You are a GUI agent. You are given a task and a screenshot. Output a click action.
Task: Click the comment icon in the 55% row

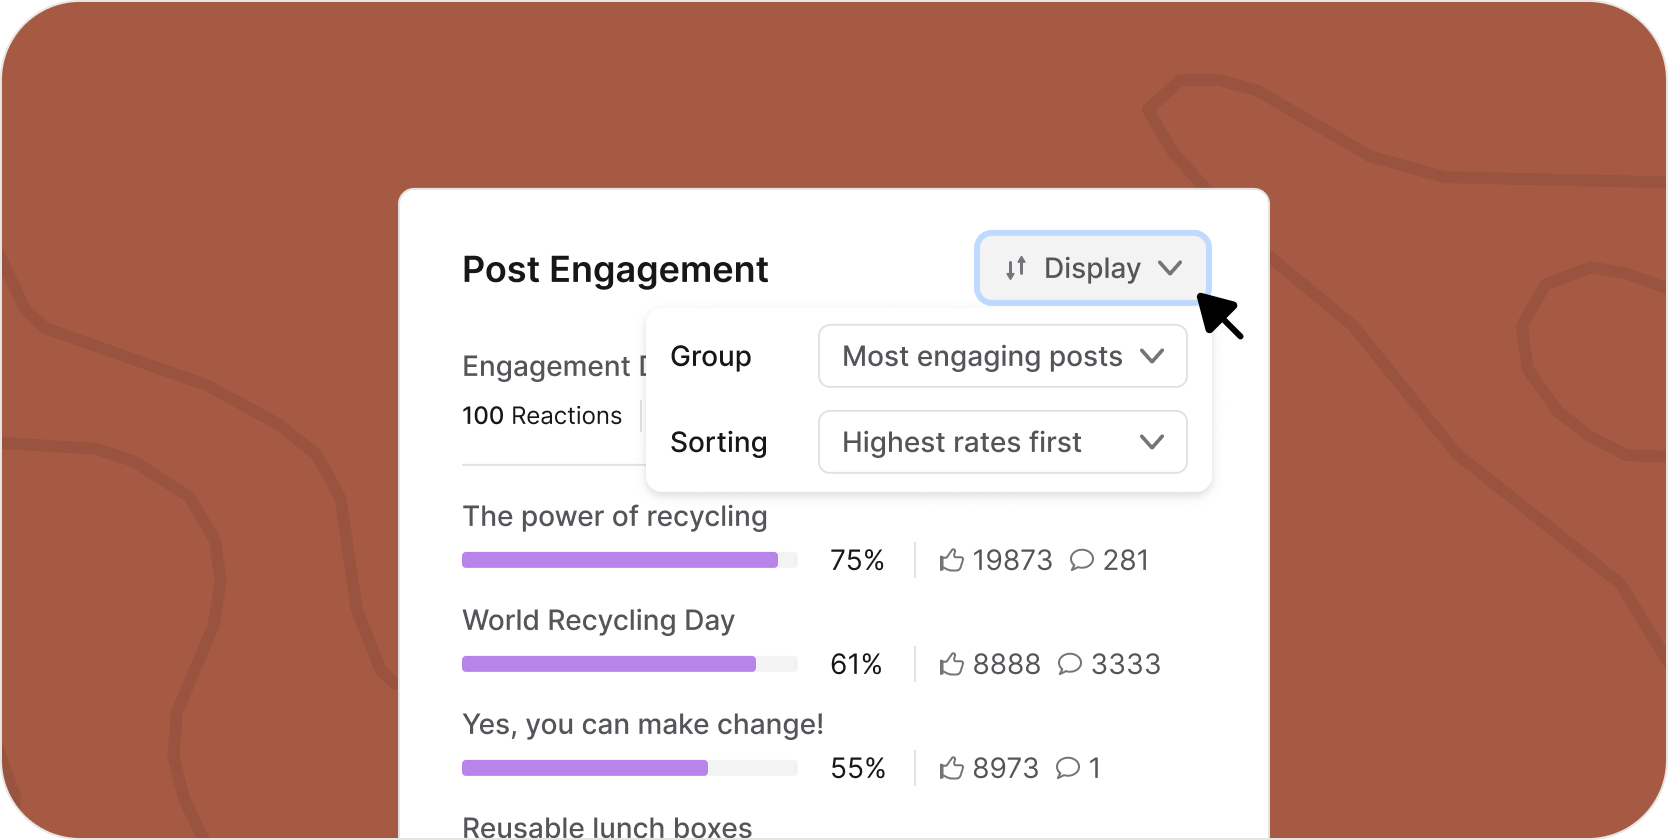point(1068,768)
